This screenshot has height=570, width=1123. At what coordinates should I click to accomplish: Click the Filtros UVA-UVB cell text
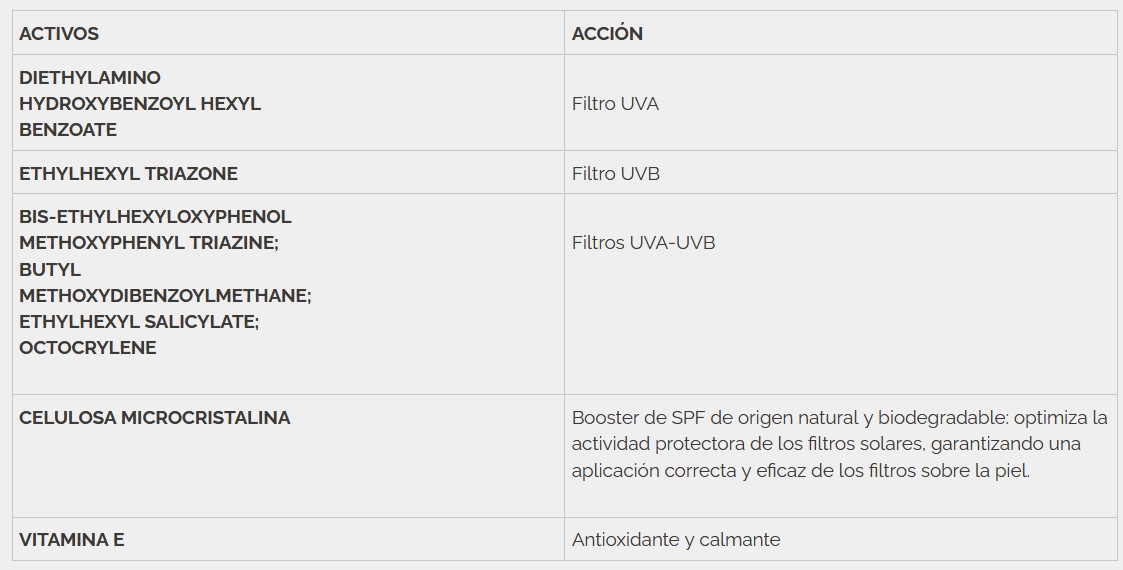click(x=643, y=242)
